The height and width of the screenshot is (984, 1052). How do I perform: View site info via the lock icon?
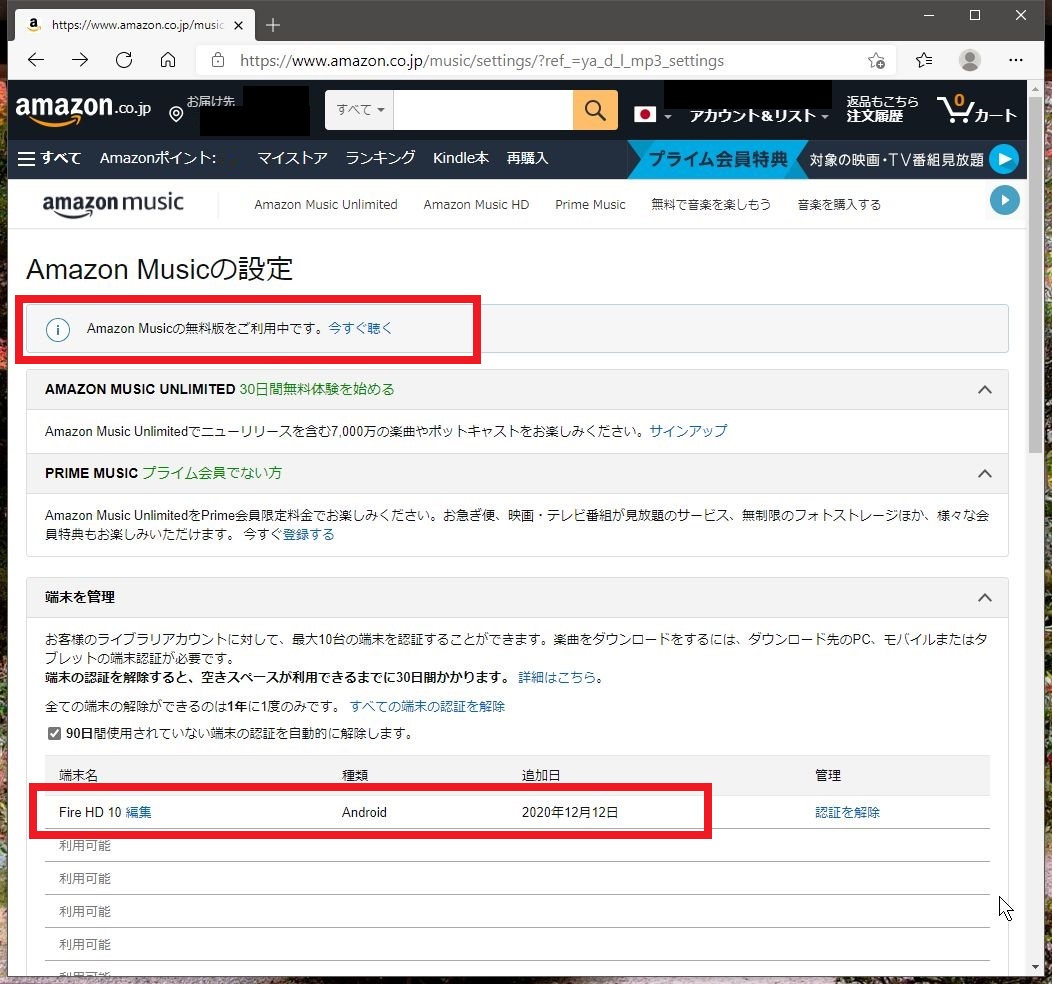coord(217,60)
